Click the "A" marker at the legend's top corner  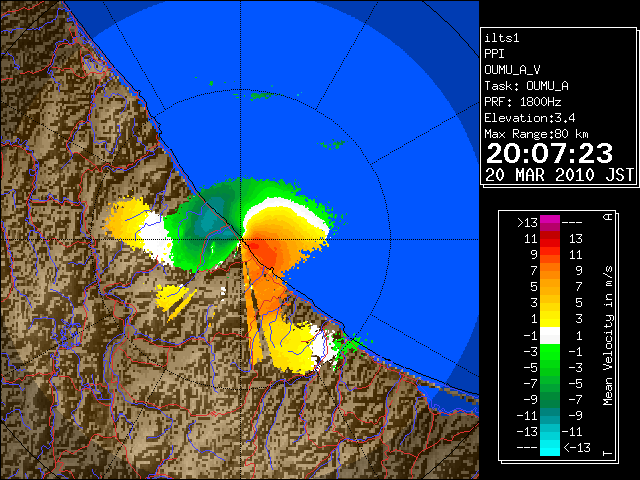click(608, 217)
